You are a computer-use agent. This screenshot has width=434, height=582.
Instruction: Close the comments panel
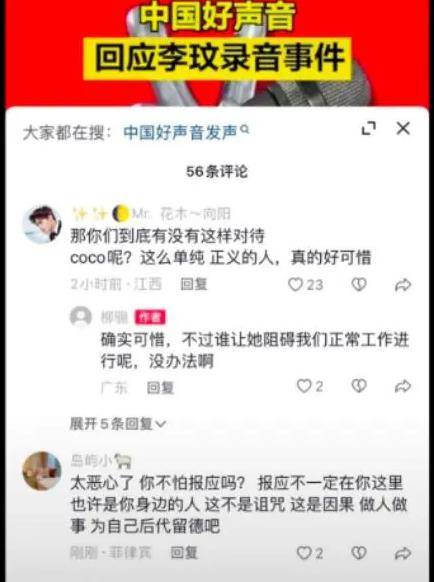coord(403,128)
